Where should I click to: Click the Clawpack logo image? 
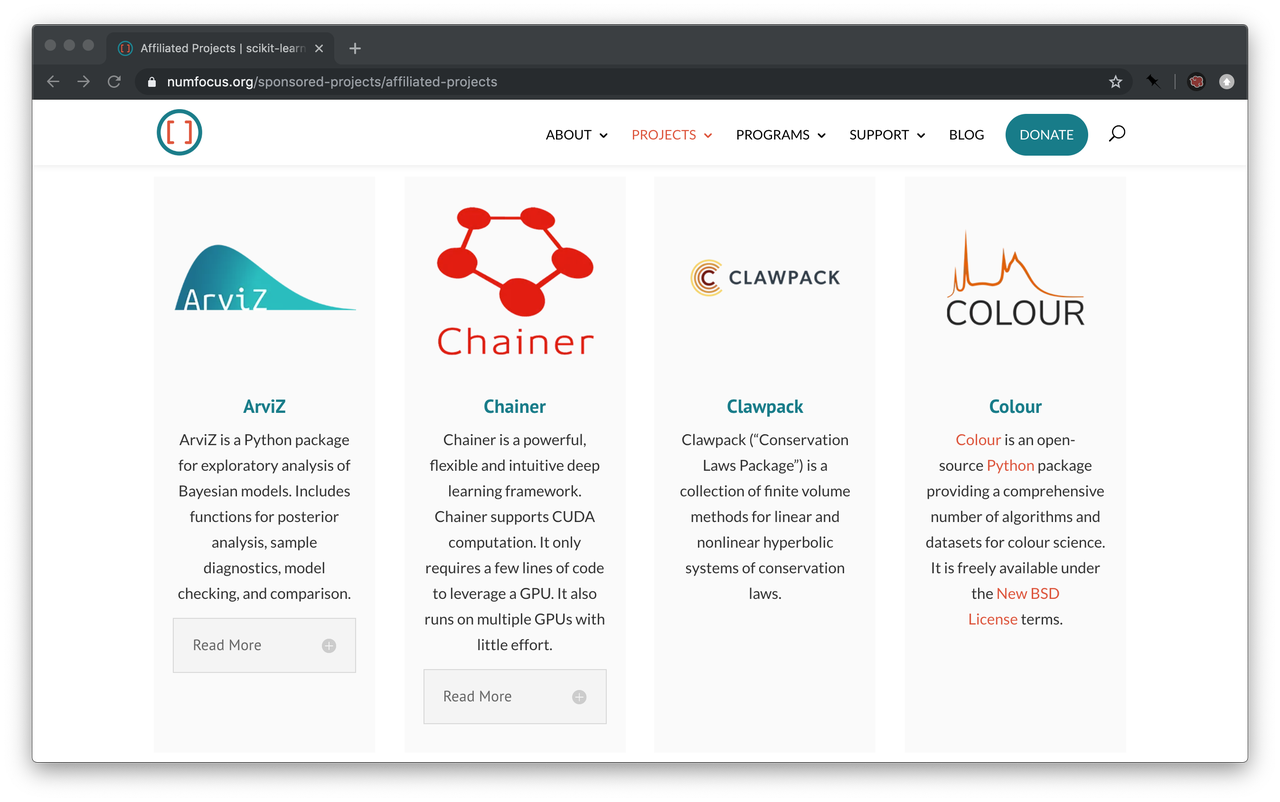(765, 278)
